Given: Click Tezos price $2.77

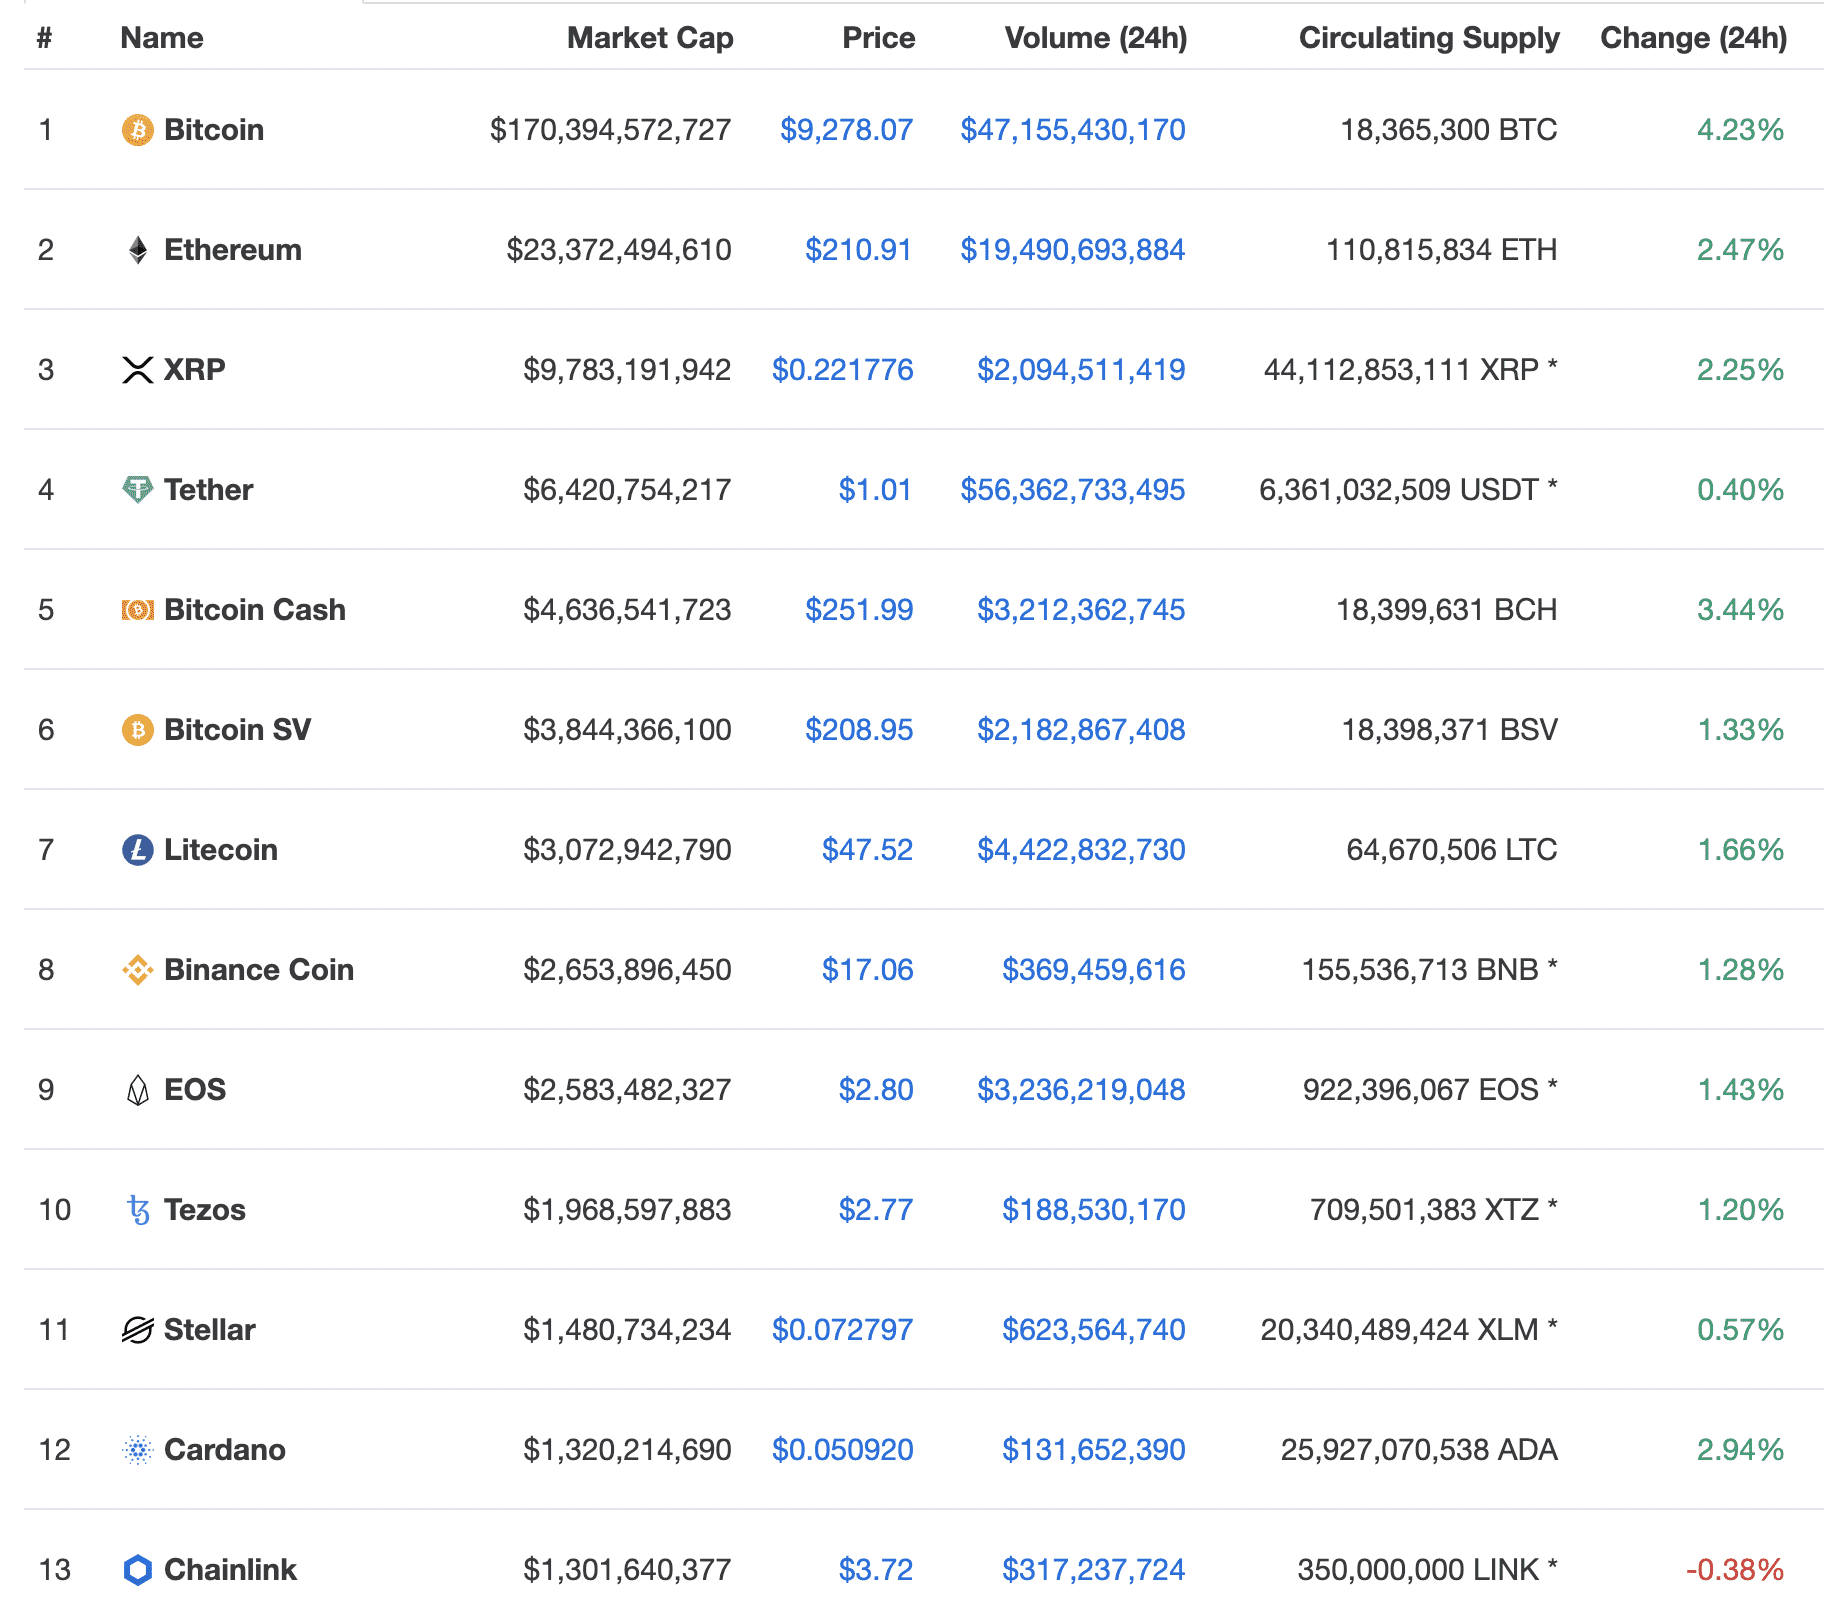Looking at the screenshot, I should 876,1210.
